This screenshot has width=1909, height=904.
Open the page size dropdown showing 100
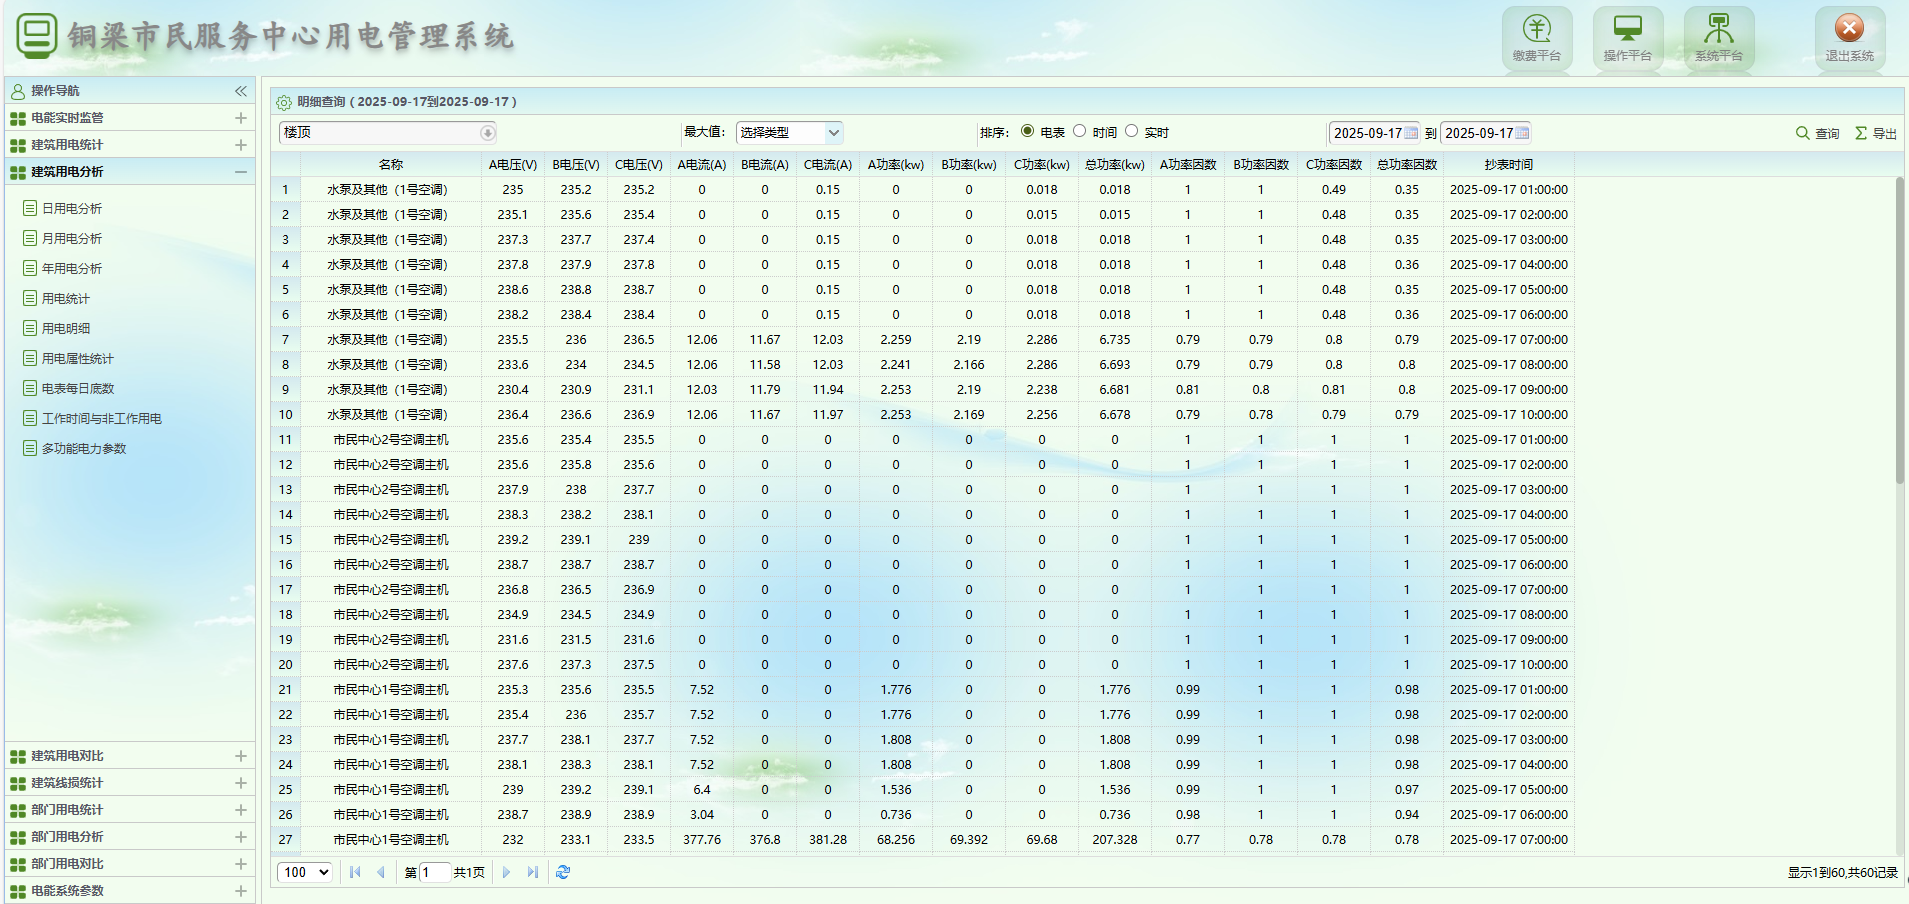click(x=305, y=872)
